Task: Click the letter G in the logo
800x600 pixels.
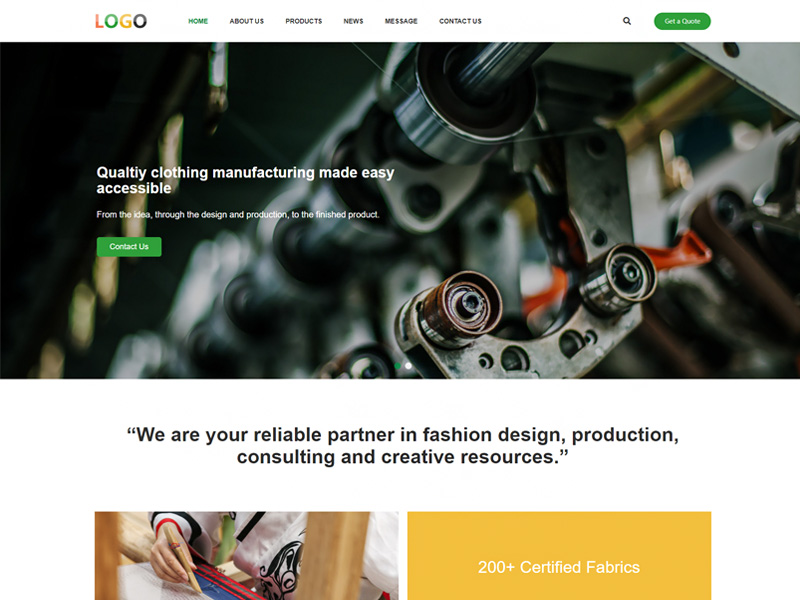Action: (126, 21)
